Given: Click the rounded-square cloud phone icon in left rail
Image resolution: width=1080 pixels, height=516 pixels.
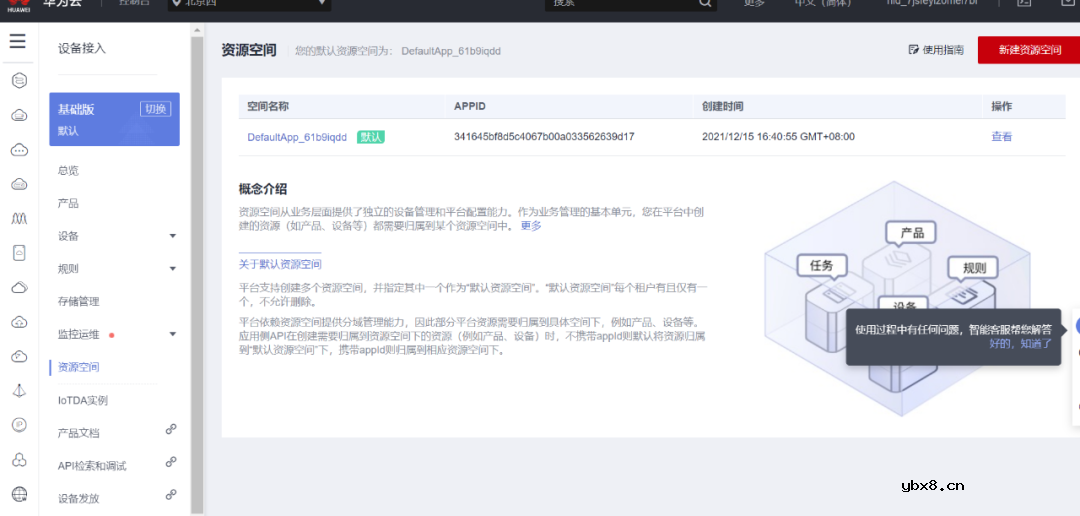Looking at the screenshot, I should click(19, 253).
